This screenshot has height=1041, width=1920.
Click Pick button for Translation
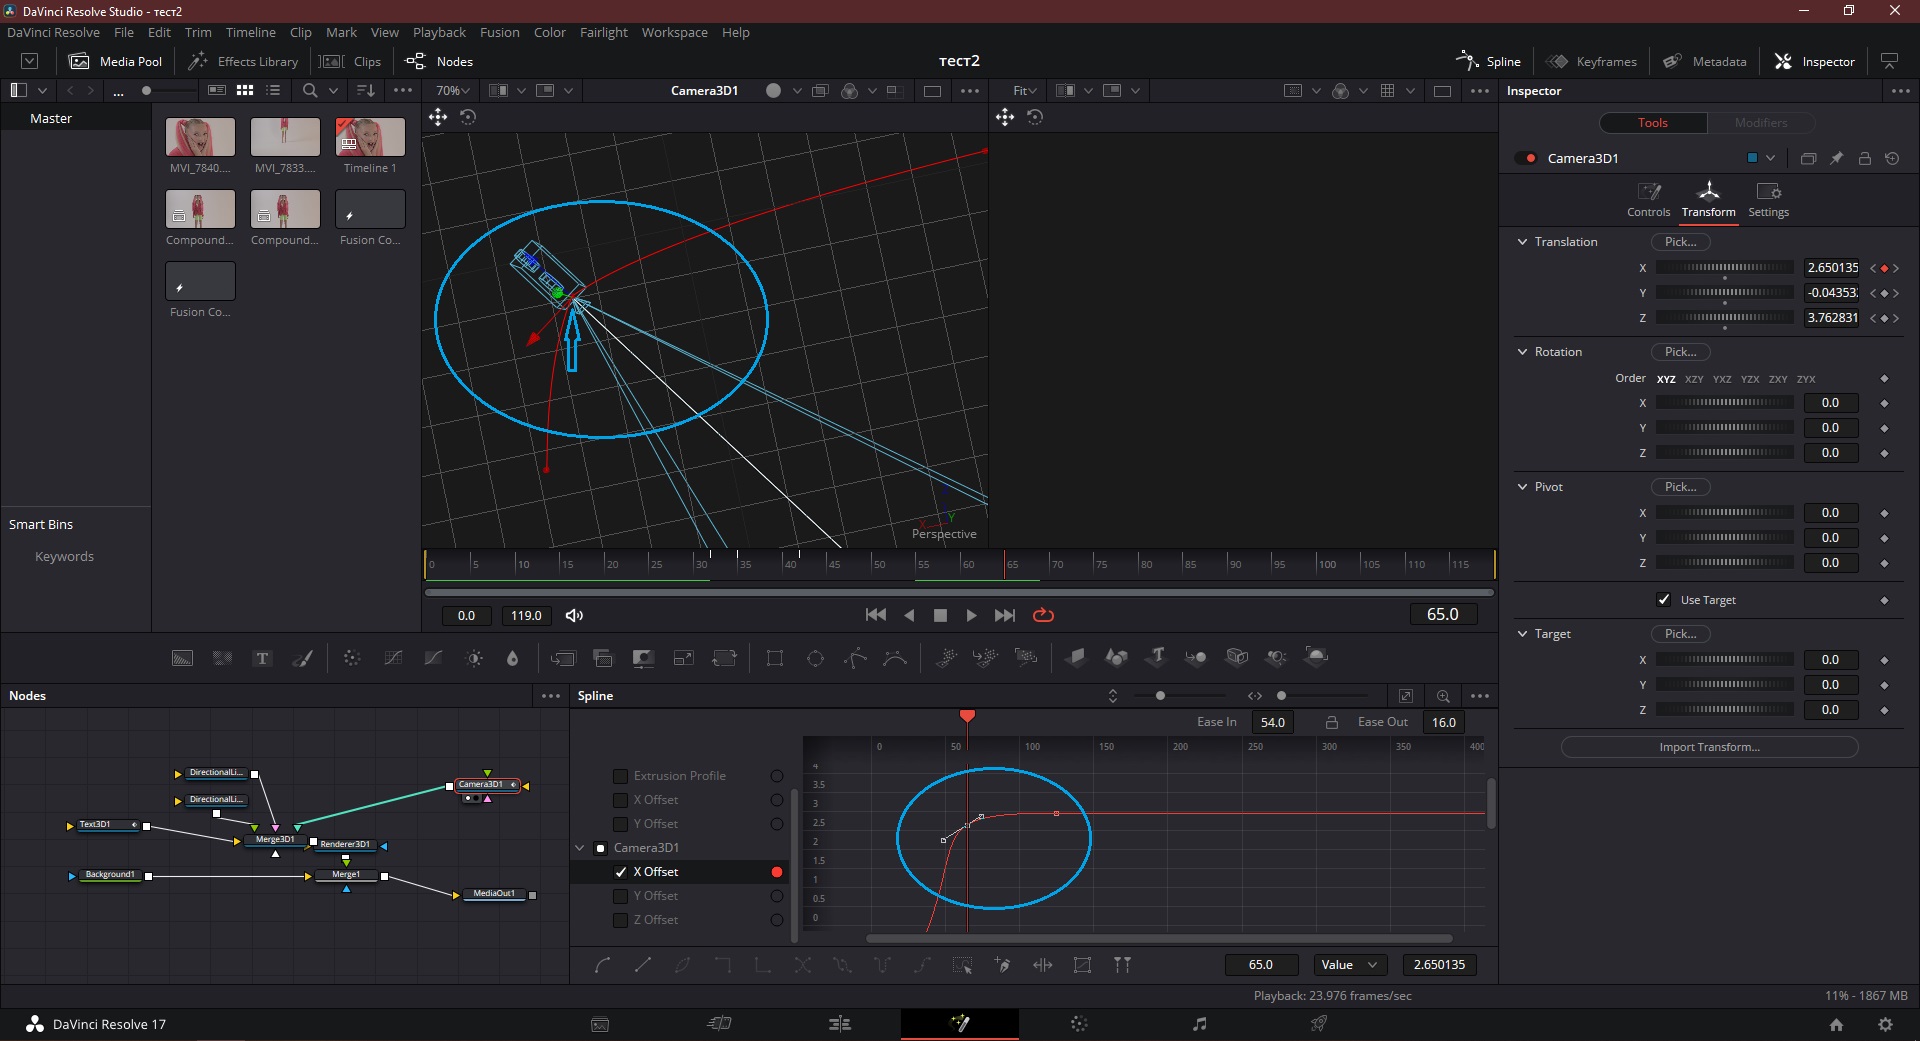click(x=1680, y=242)
